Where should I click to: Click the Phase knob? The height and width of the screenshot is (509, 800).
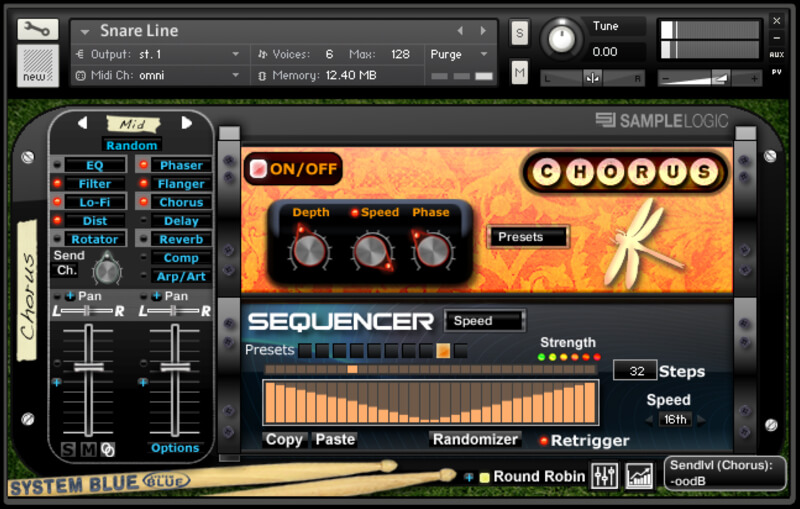click(x=433, y=251)
